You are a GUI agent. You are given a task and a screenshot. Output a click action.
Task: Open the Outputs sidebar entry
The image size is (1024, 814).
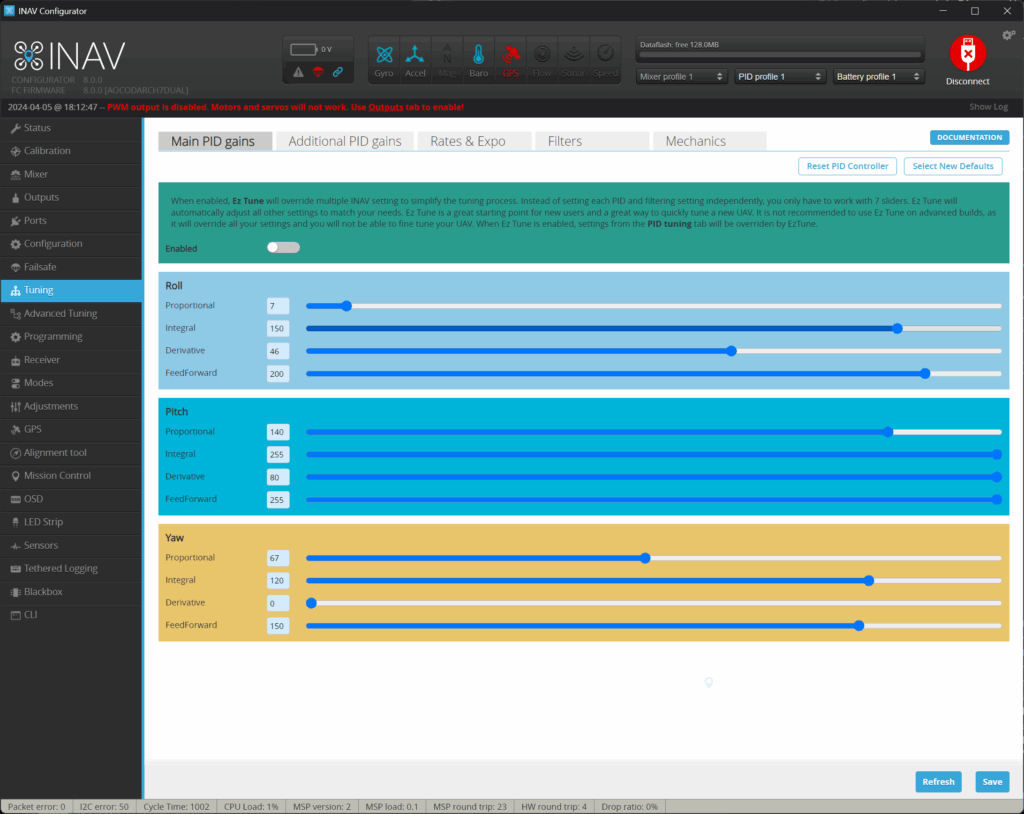(71, 197)
